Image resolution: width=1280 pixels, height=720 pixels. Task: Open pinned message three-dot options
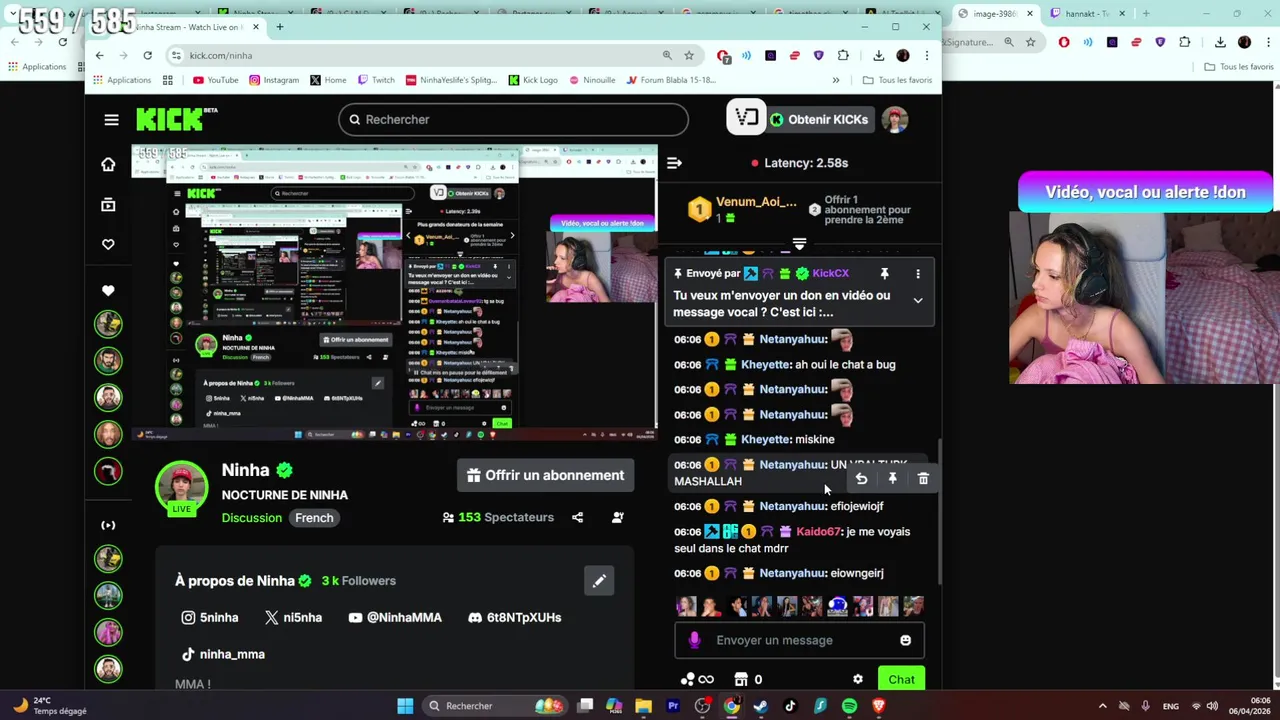point(917,273)
